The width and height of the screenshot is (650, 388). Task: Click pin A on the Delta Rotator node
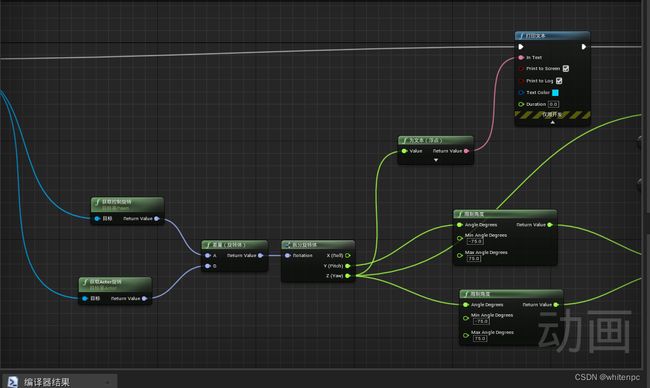208,255
